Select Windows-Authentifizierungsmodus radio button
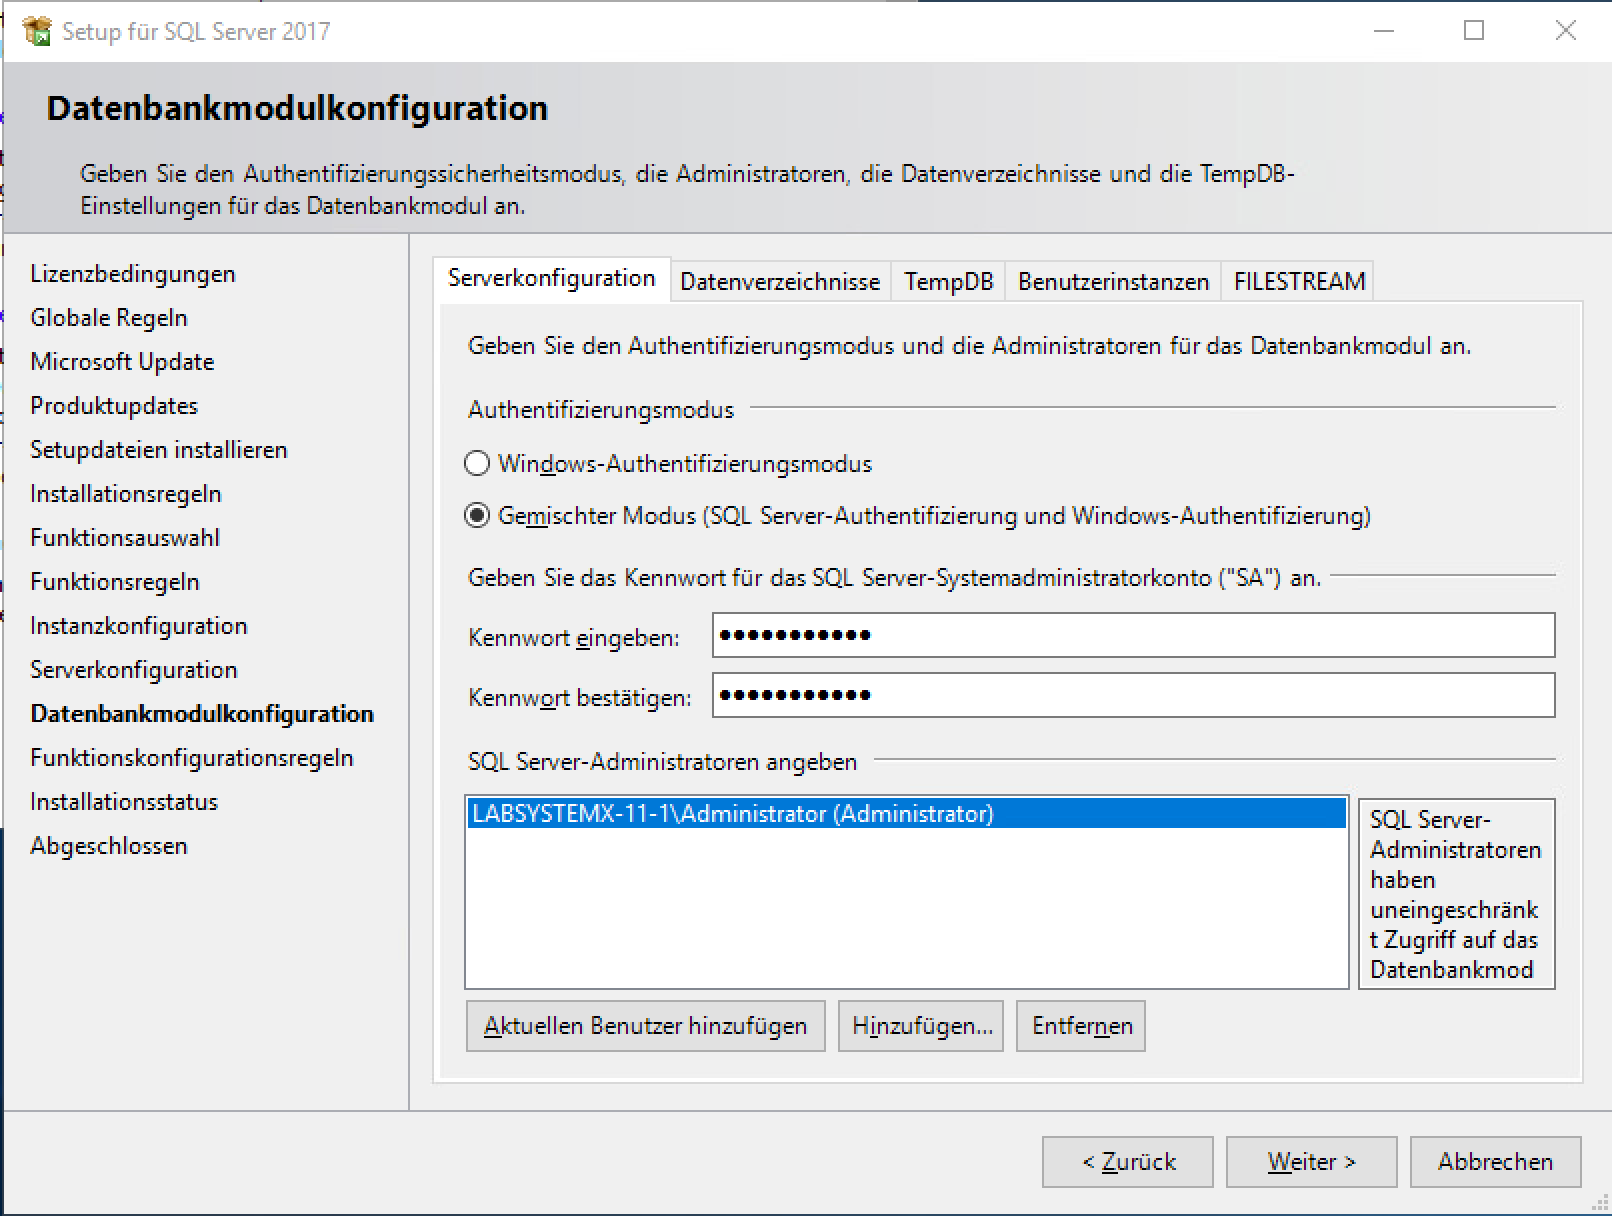 coord(478,464)
